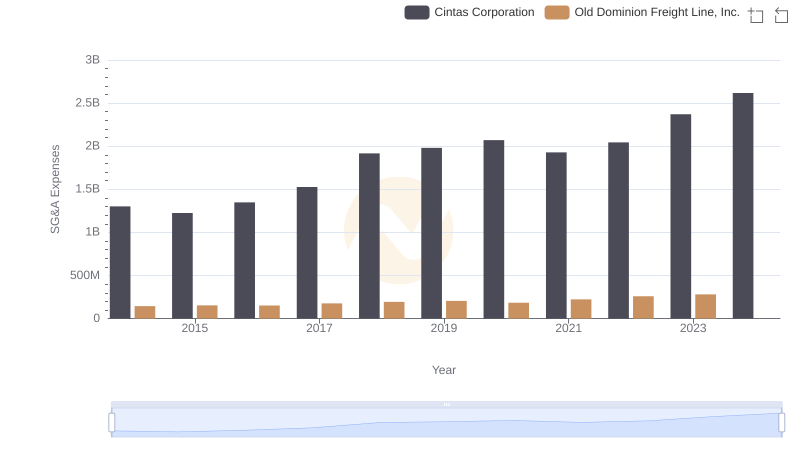The width and height of the screenshot is (800, 461).
Task: Click the orange Old Dominion legend swatch
Action: 557,12
